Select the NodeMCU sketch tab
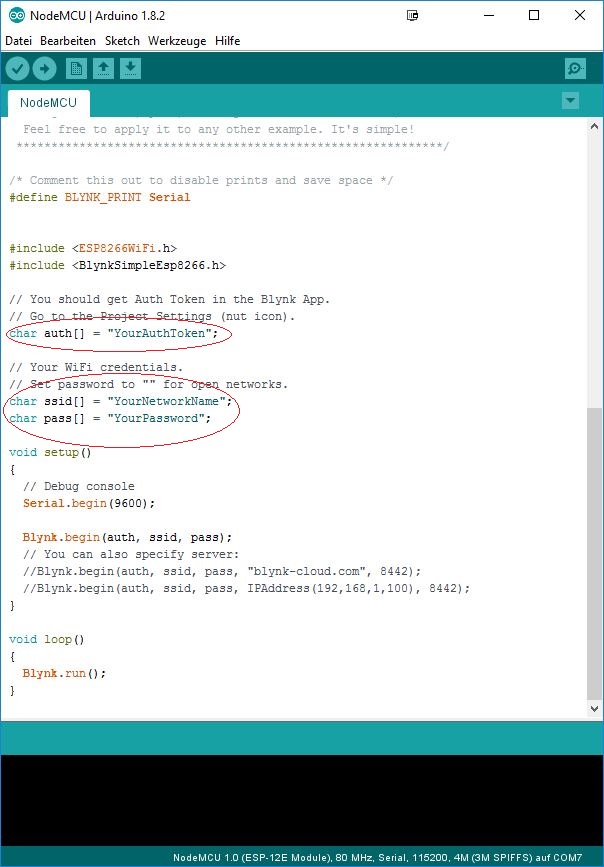Viewport: 604px width, 867px height. pos(49,103)
